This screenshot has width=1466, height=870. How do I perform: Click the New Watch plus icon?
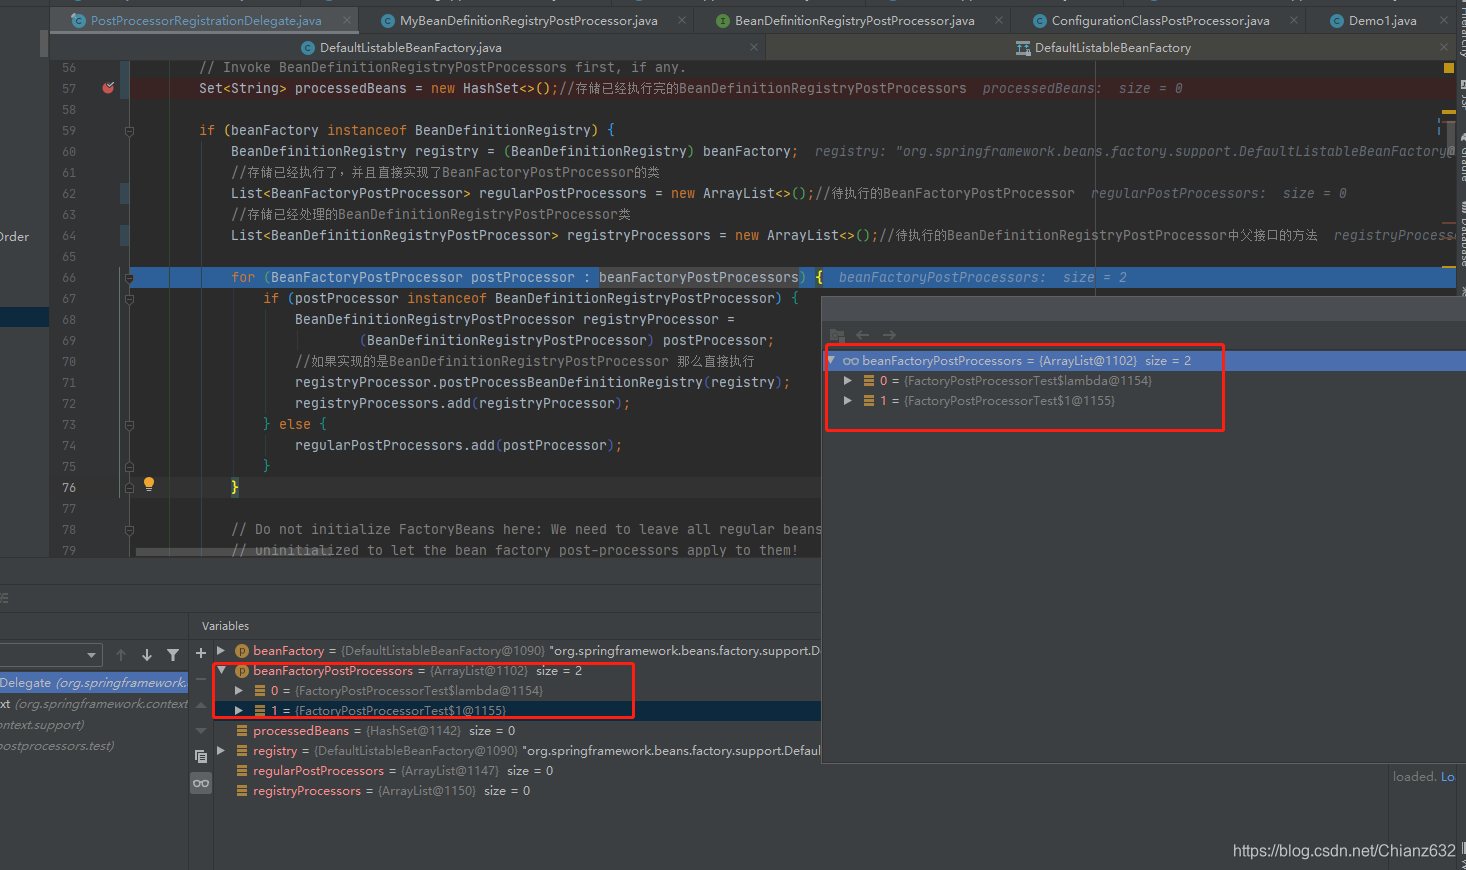pos(201,653)
